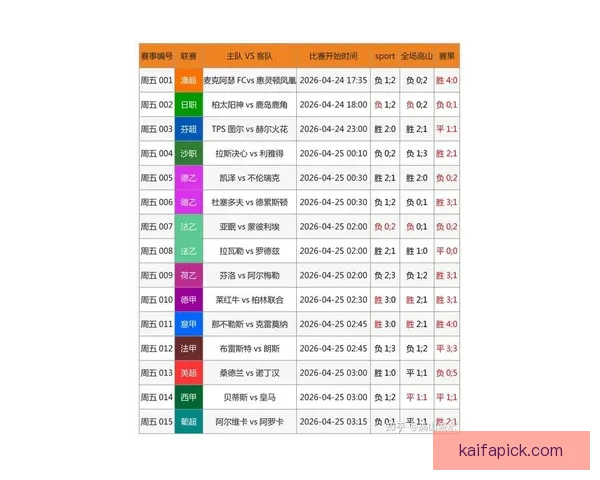Image resolution: width=600 pixels, height=480 pixels.
Task: Select the 胜 2:0 prediction in row 005
Action: tap(416, 178)
